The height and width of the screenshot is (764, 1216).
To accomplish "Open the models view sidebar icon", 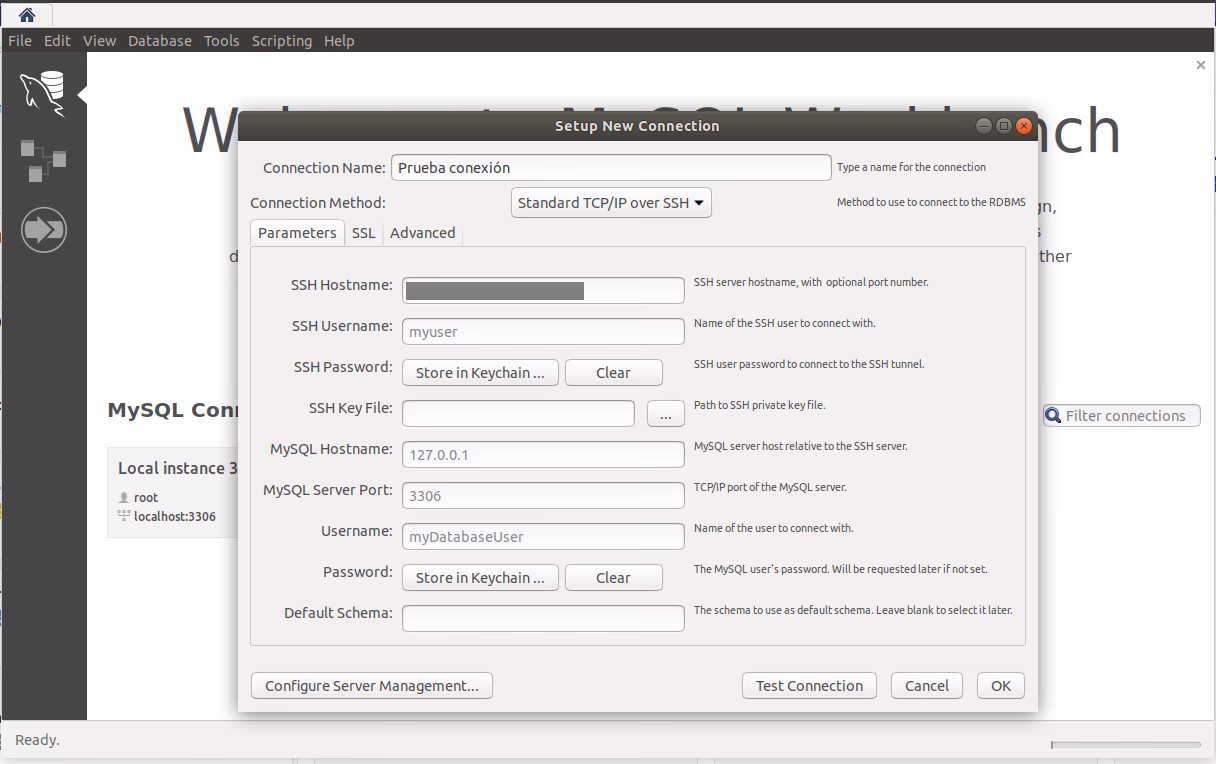I will [x=43, y=161].
